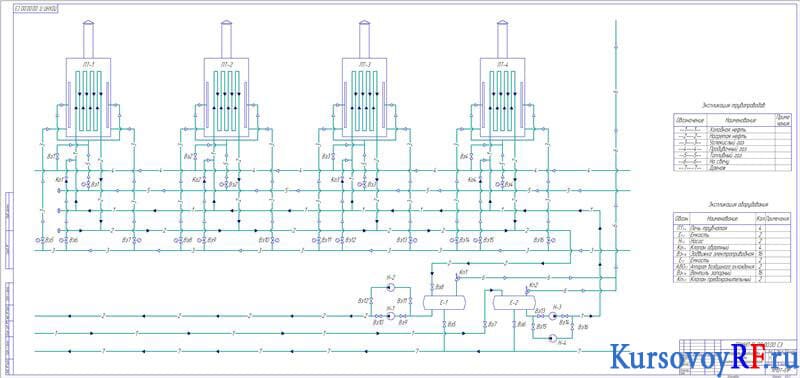This screenshot has width=800, height=378.
Task: Click pump Н-4 below tank Е-2
Action: coord(553,338)
